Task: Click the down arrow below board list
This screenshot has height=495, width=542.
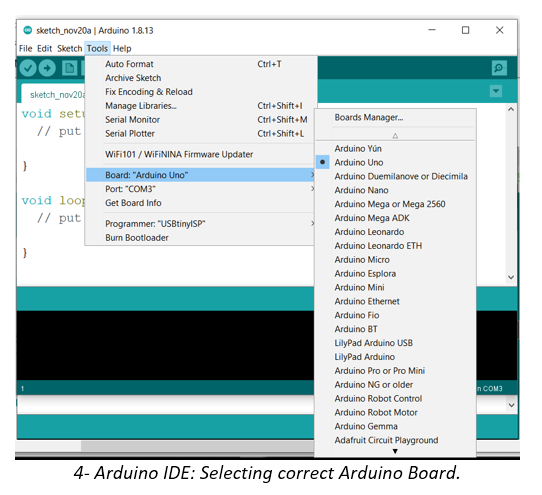Action: (x=395, y=451)
